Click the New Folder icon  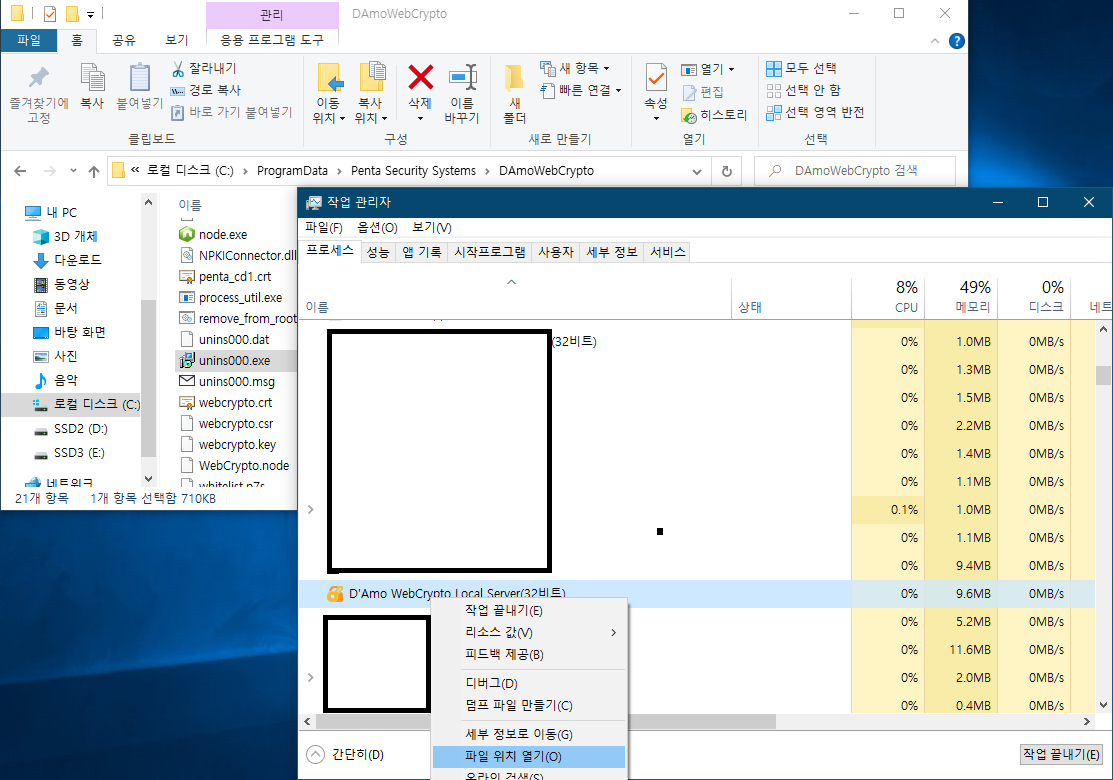[514, 77]
